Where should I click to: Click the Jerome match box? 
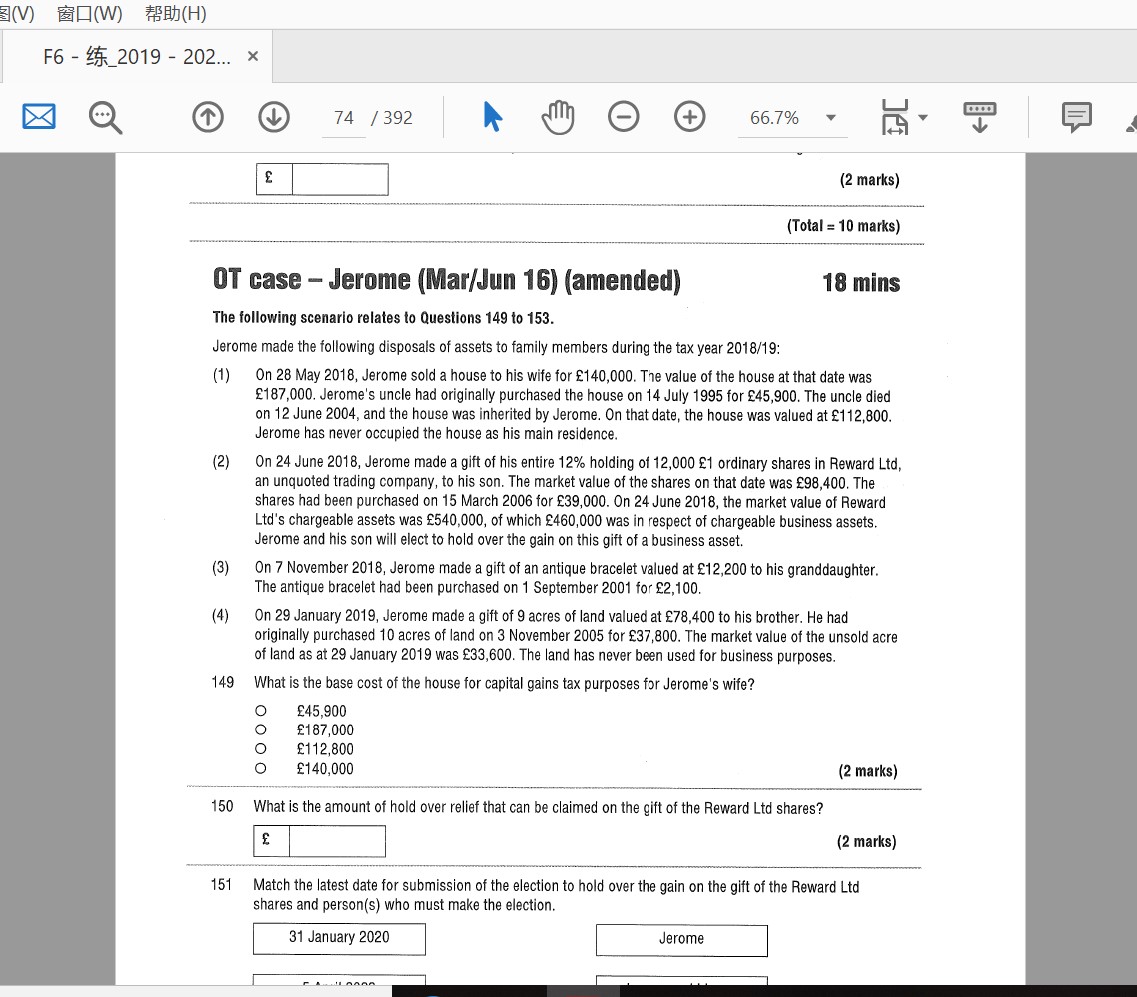[682, 940]
